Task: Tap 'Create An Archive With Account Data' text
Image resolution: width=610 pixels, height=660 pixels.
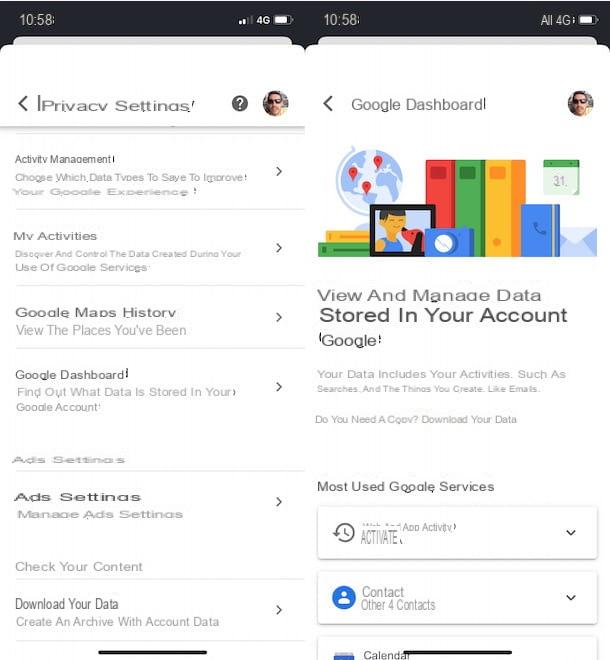Action: tap(117, 622)
